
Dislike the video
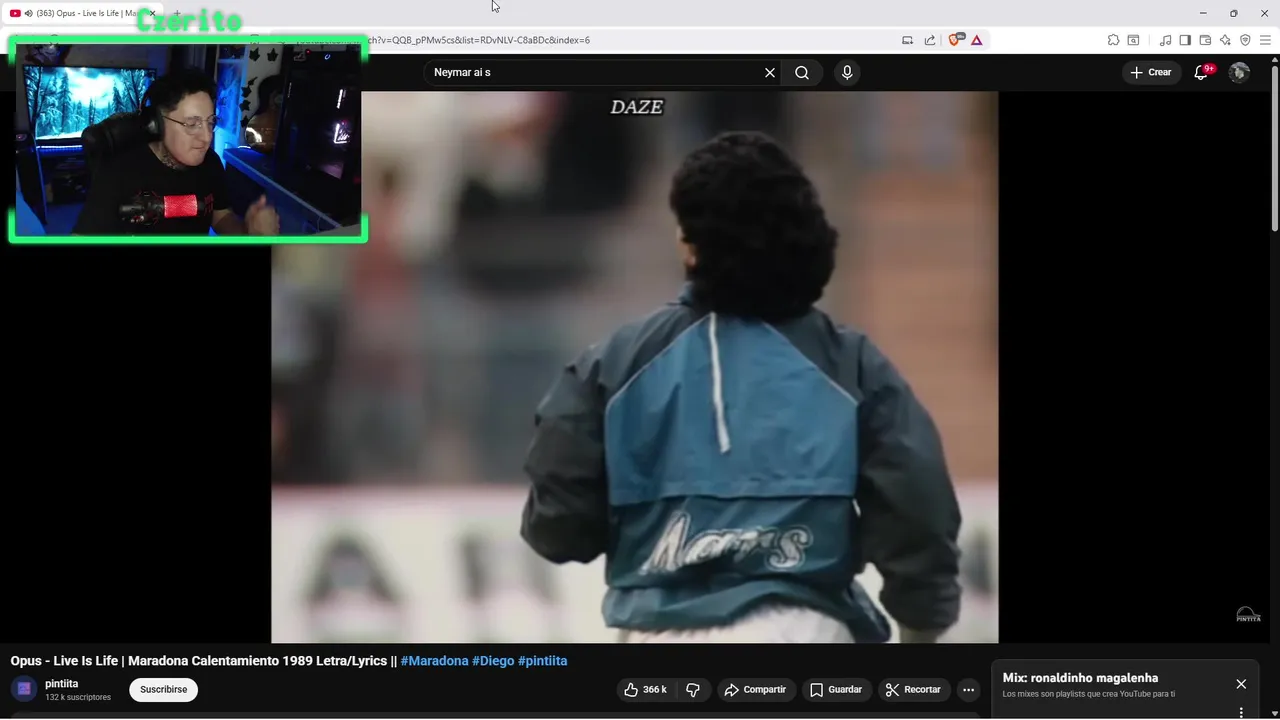(x=693, y=690)
